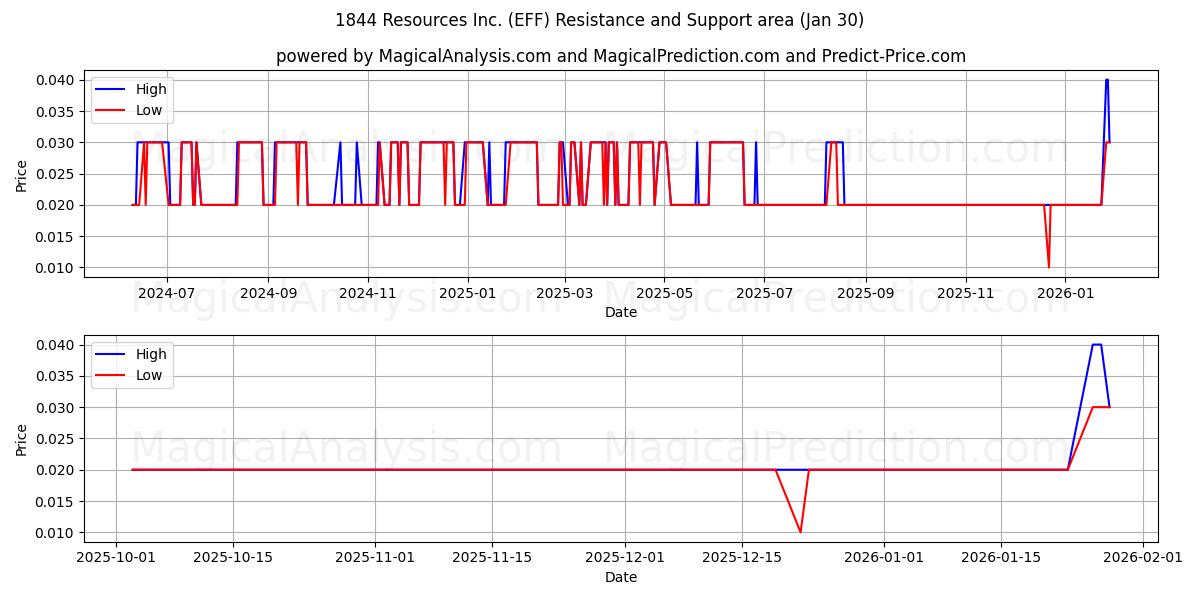
Task: Click the bottom chart x-axis label '2026-01-01'
Action: pyautogui.click(x=884, y=558)
